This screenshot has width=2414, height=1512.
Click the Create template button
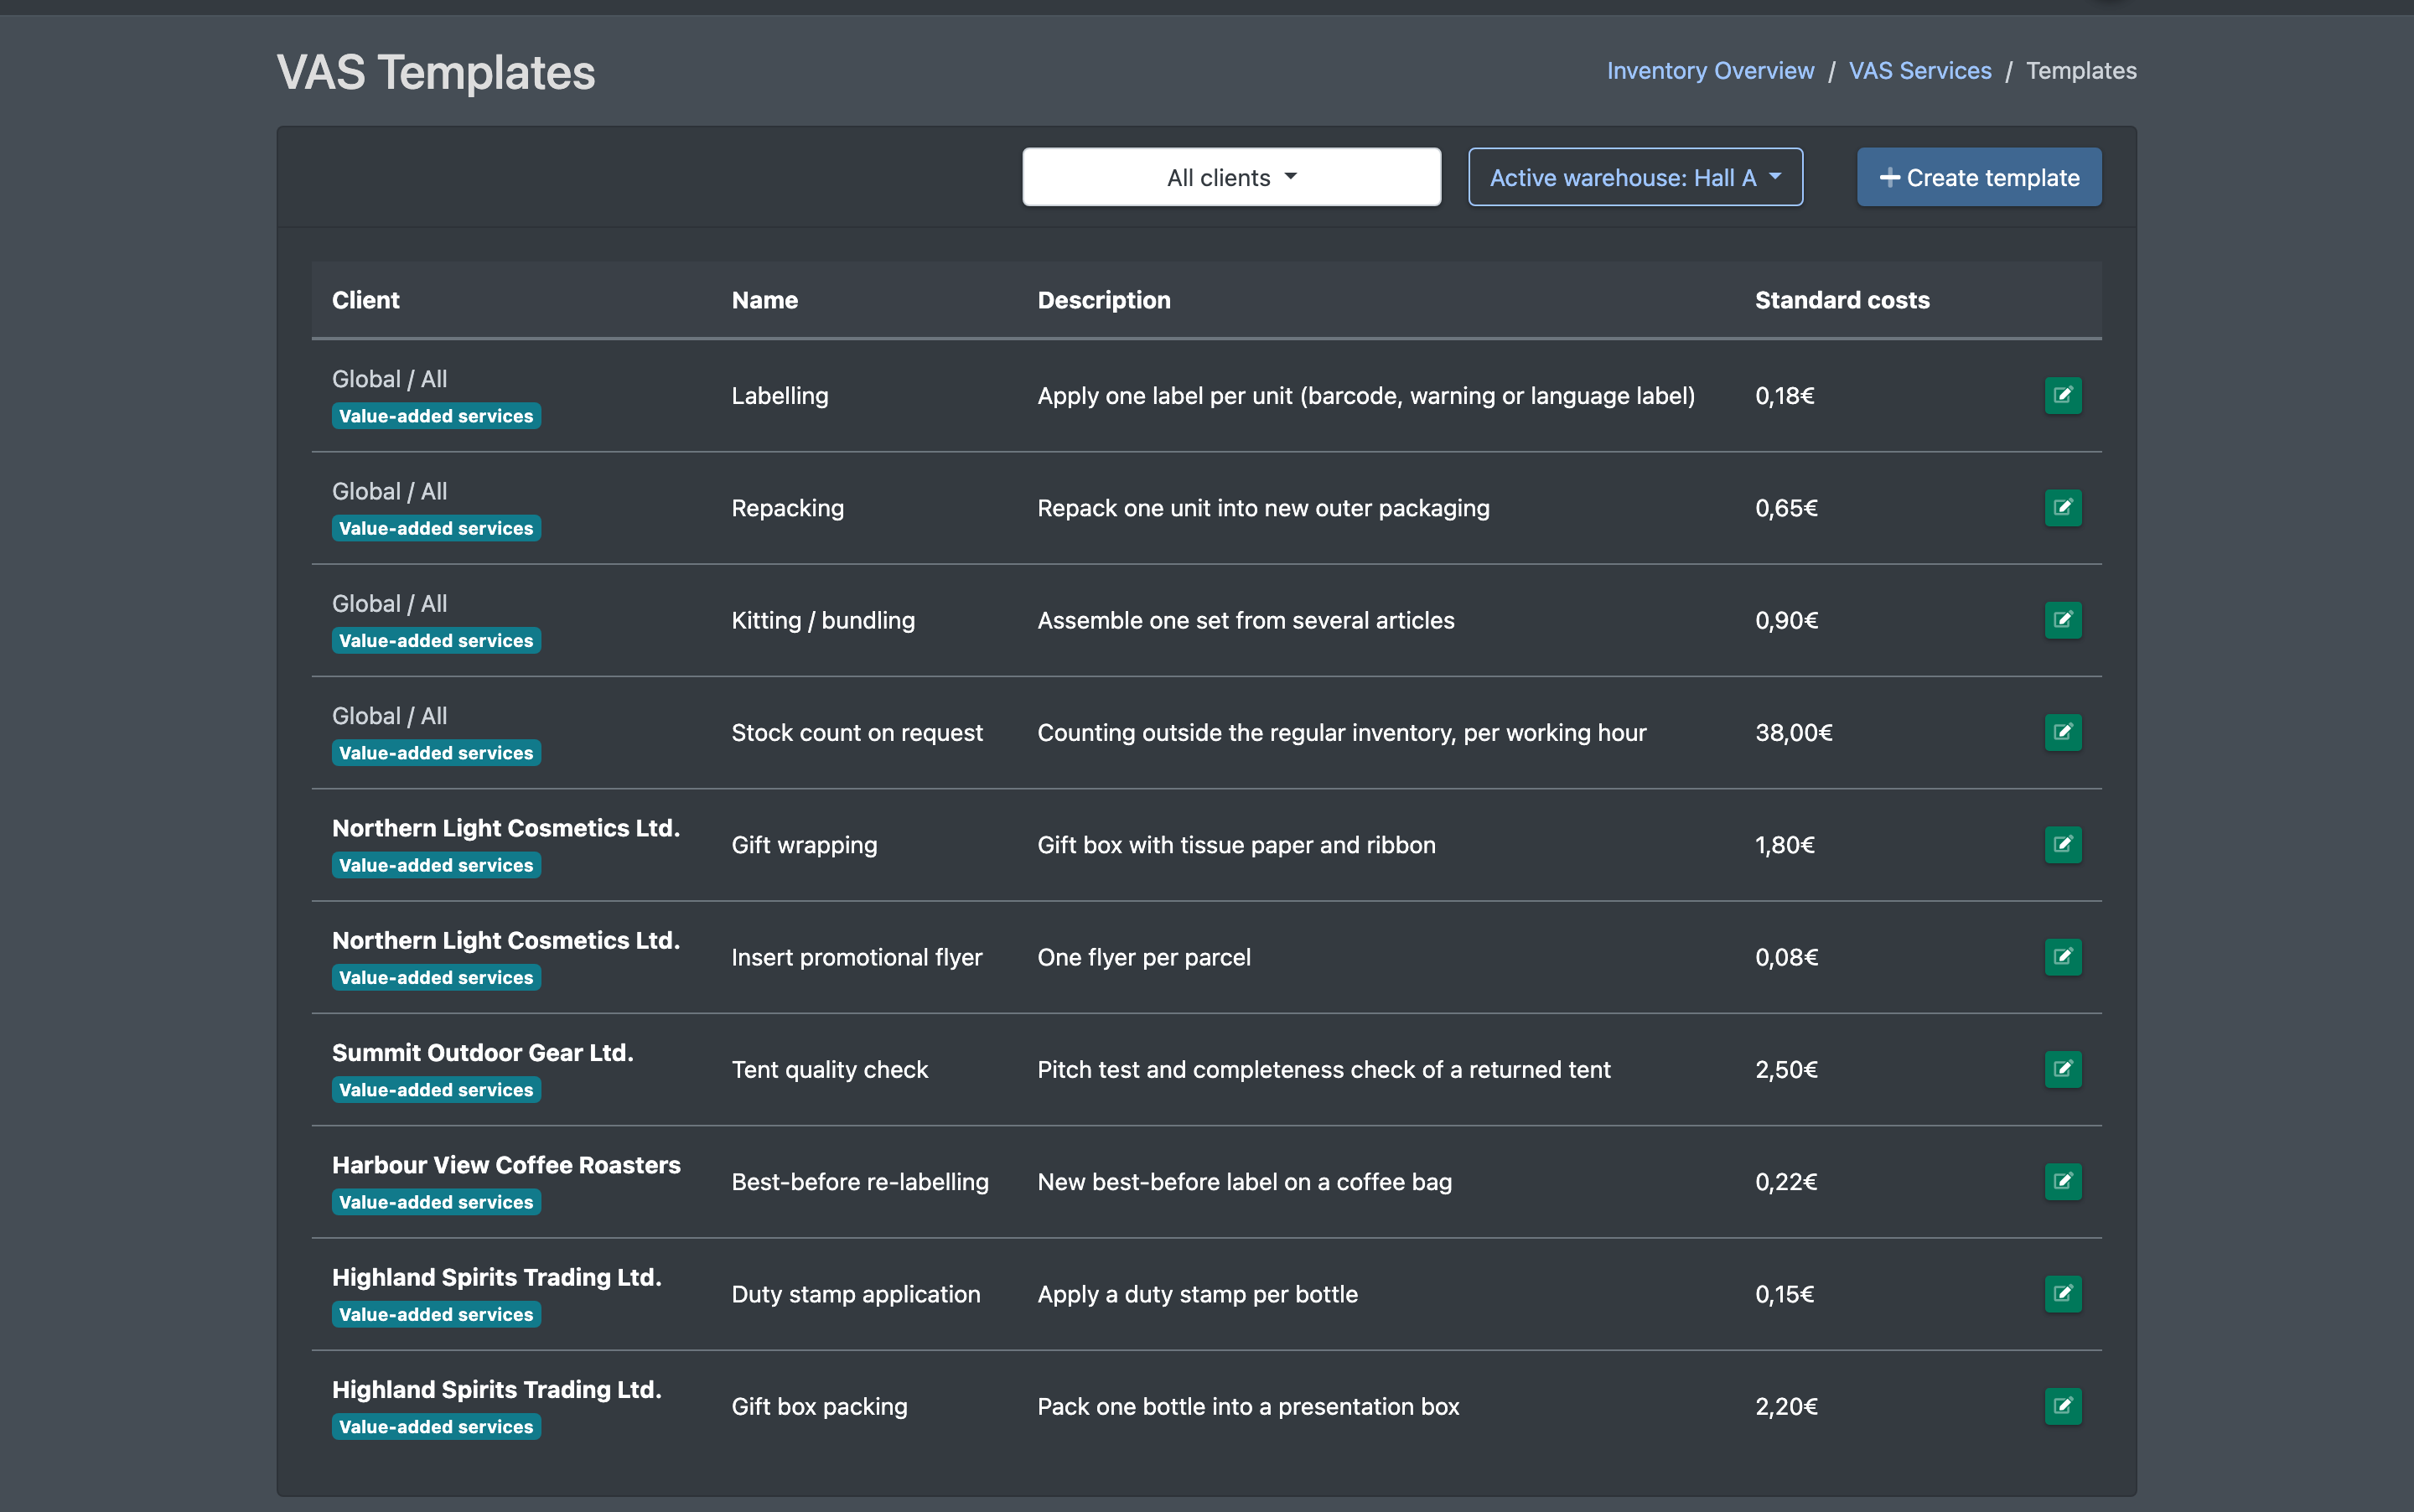pos(1978,177)
